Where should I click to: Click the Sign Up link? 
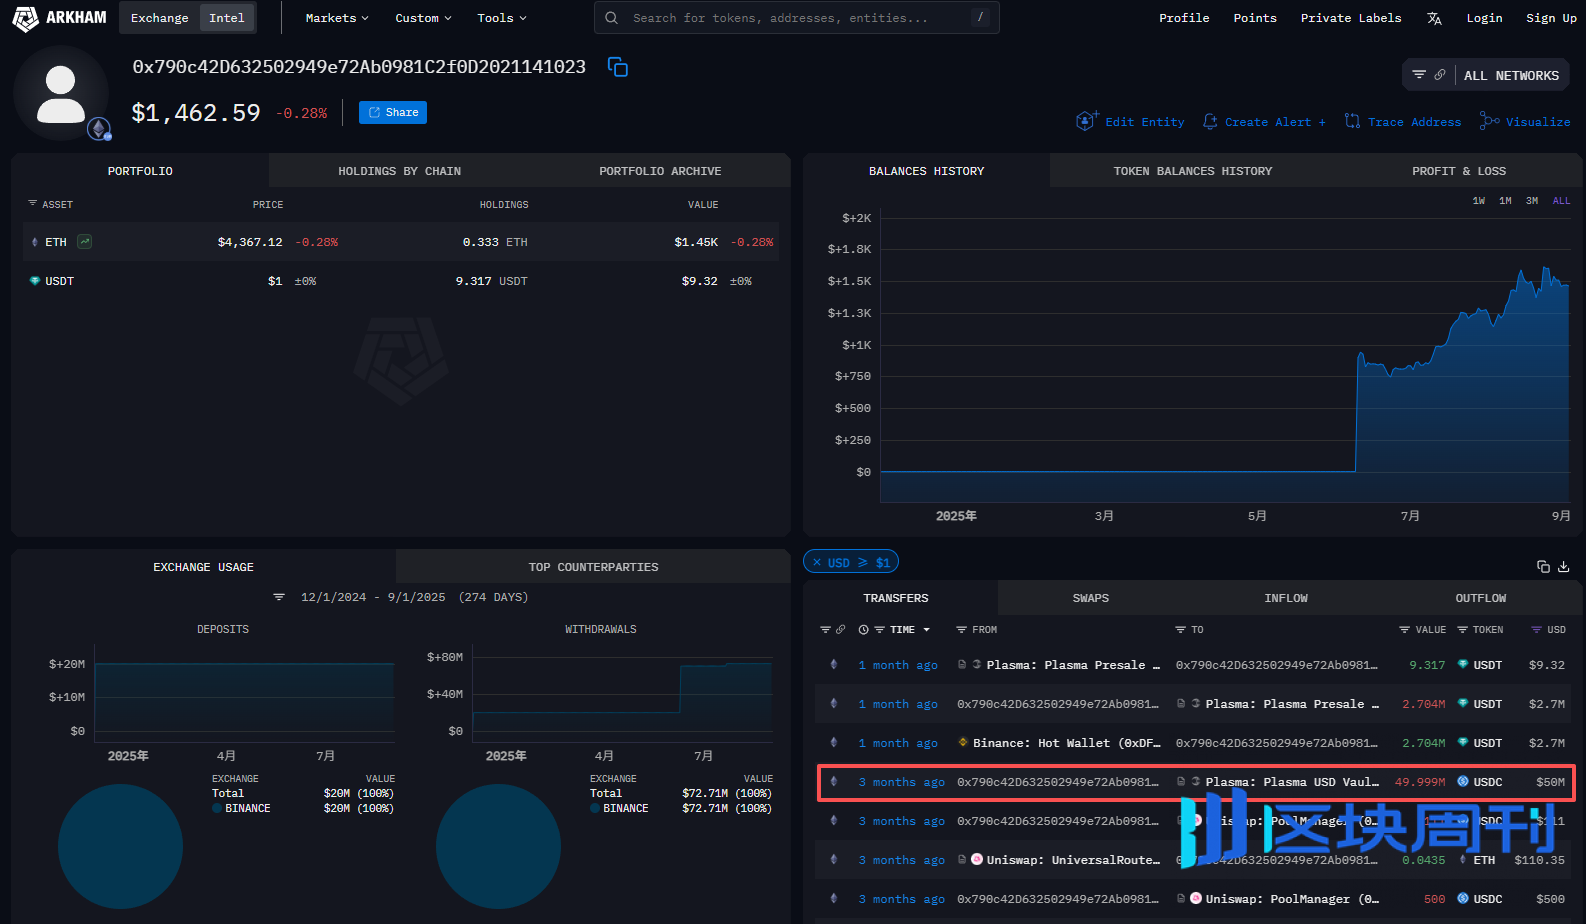(1551, 18)
